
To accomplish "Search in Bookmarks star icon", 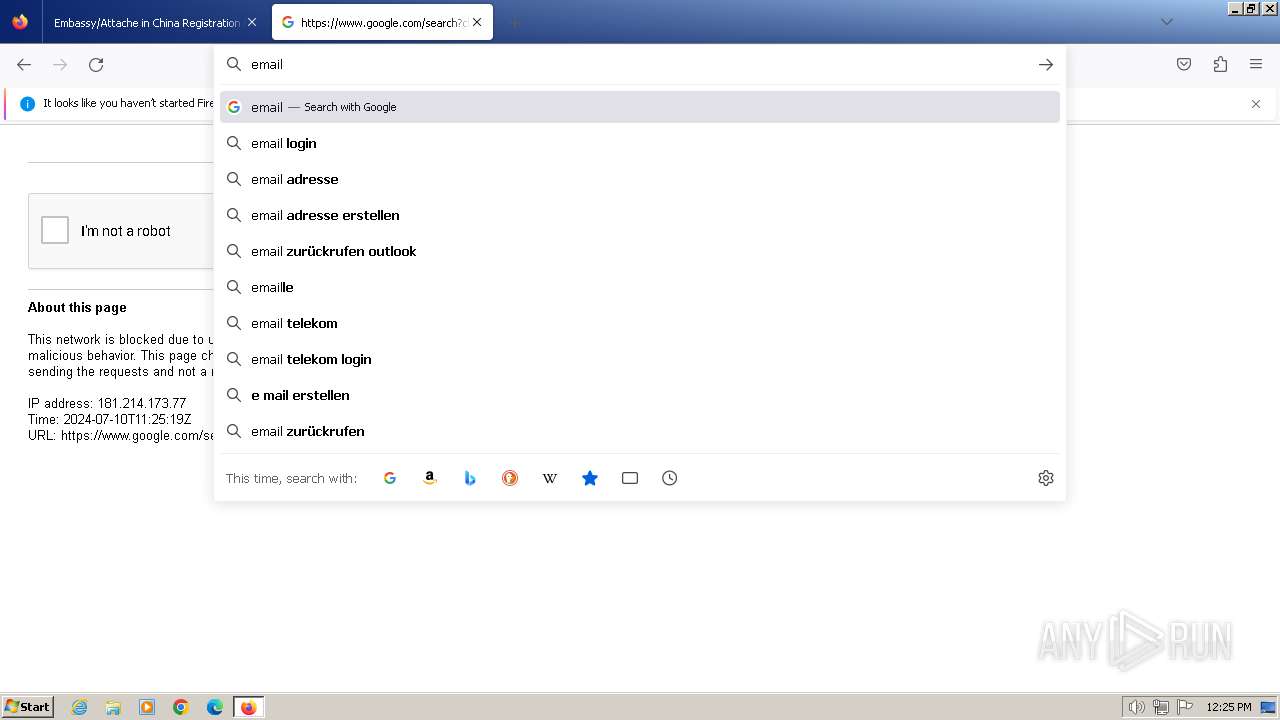I will pyautogui.click(x=590, y=478).
